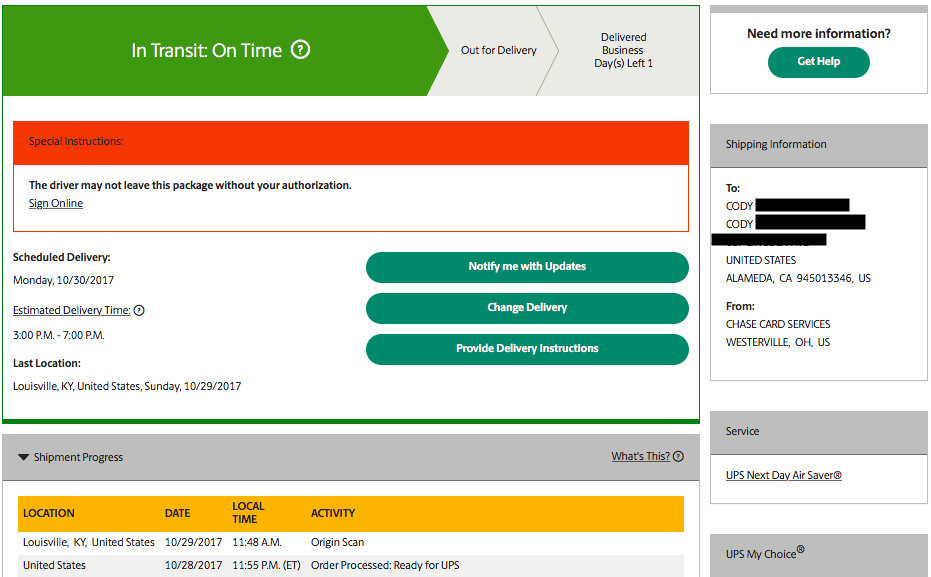Click the driver authorization notice text
Viewport: 931px width, 577px height.
190,185
